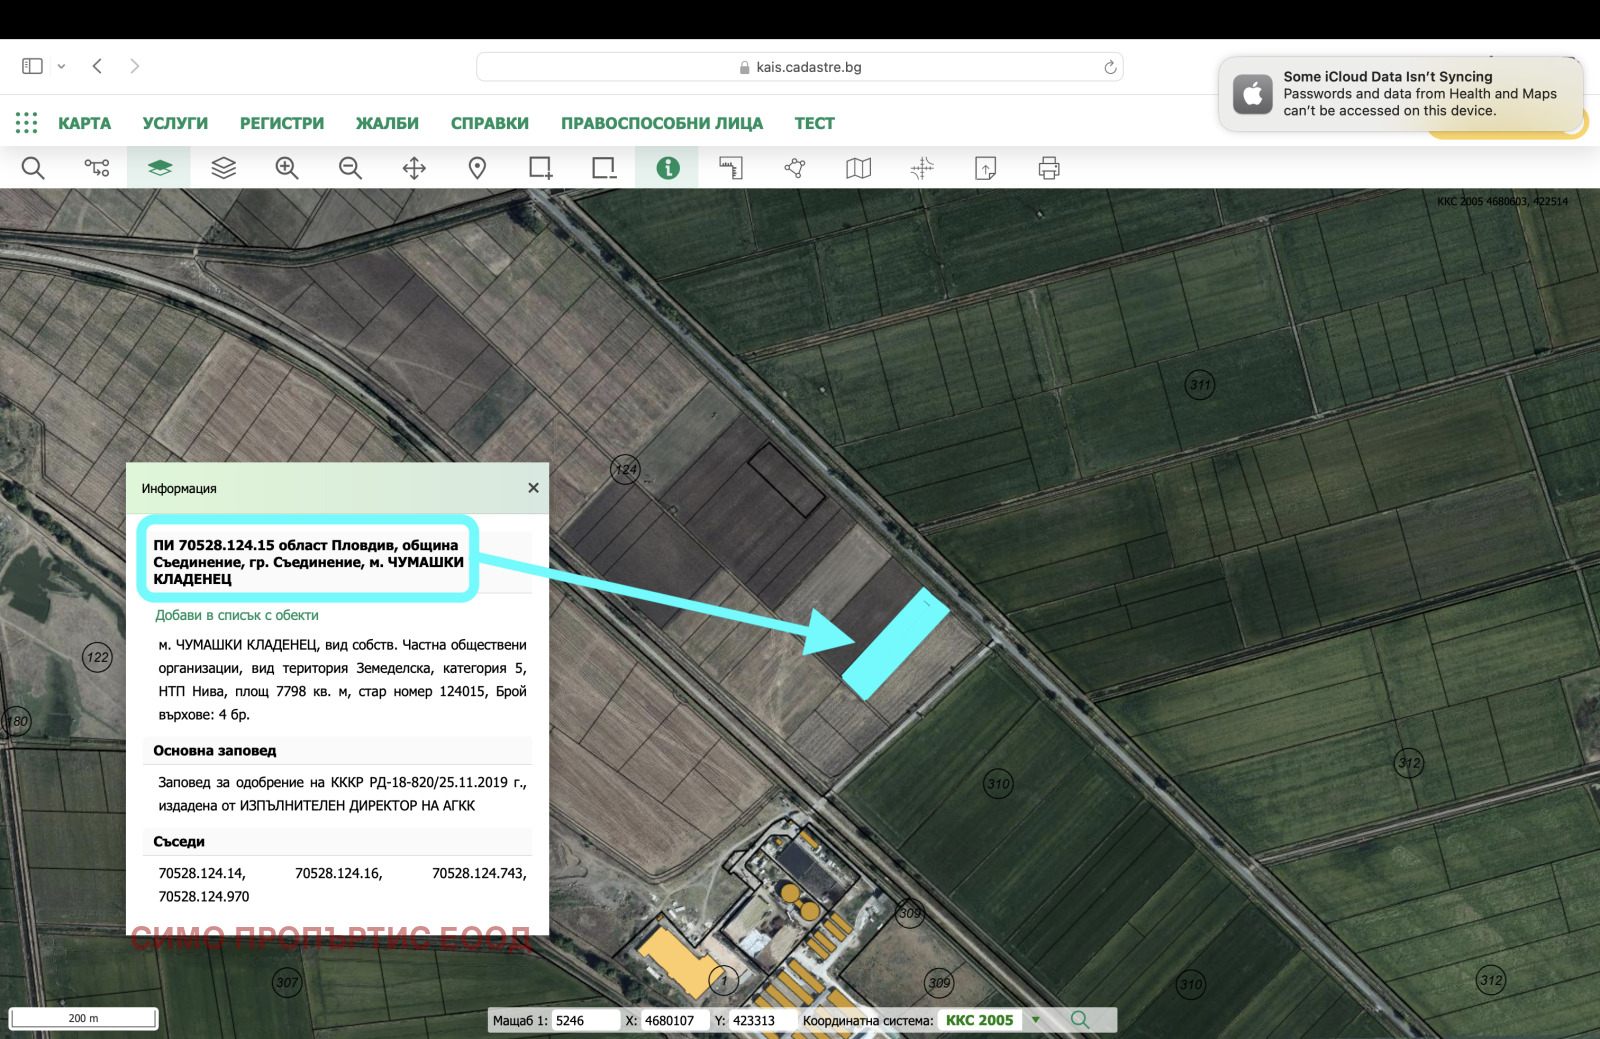The width and height of the screenshot is (1600, 1039).
Task: Activate the zoom out tool
Action: coord(350,168)
